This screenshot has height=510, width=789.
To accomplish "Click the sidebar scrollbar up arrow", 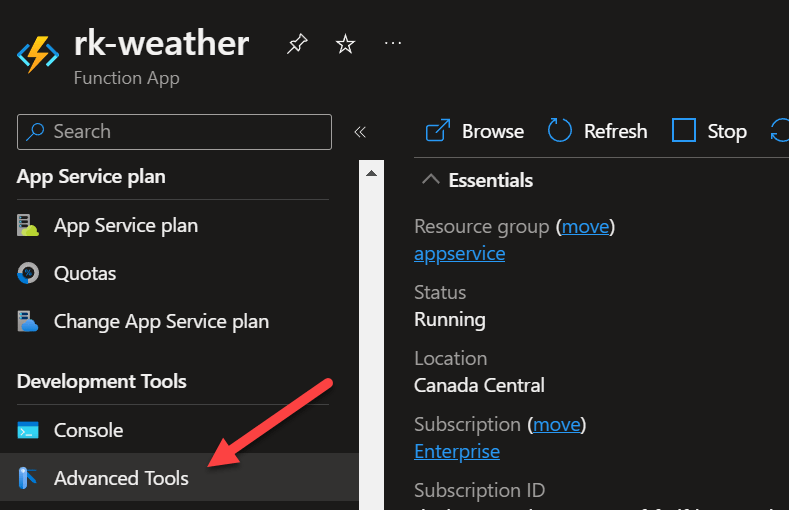I will (372, 173).
